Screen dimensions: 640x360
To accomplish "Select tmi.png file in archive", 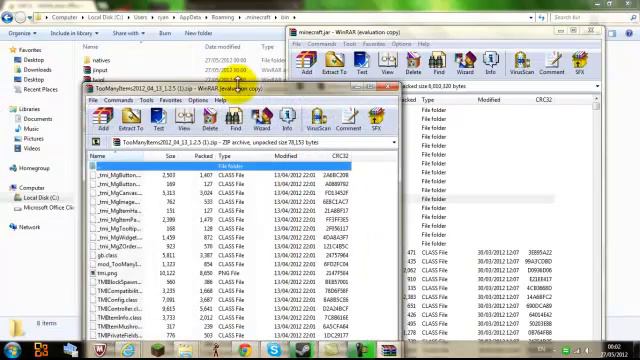I will [107, 273].
